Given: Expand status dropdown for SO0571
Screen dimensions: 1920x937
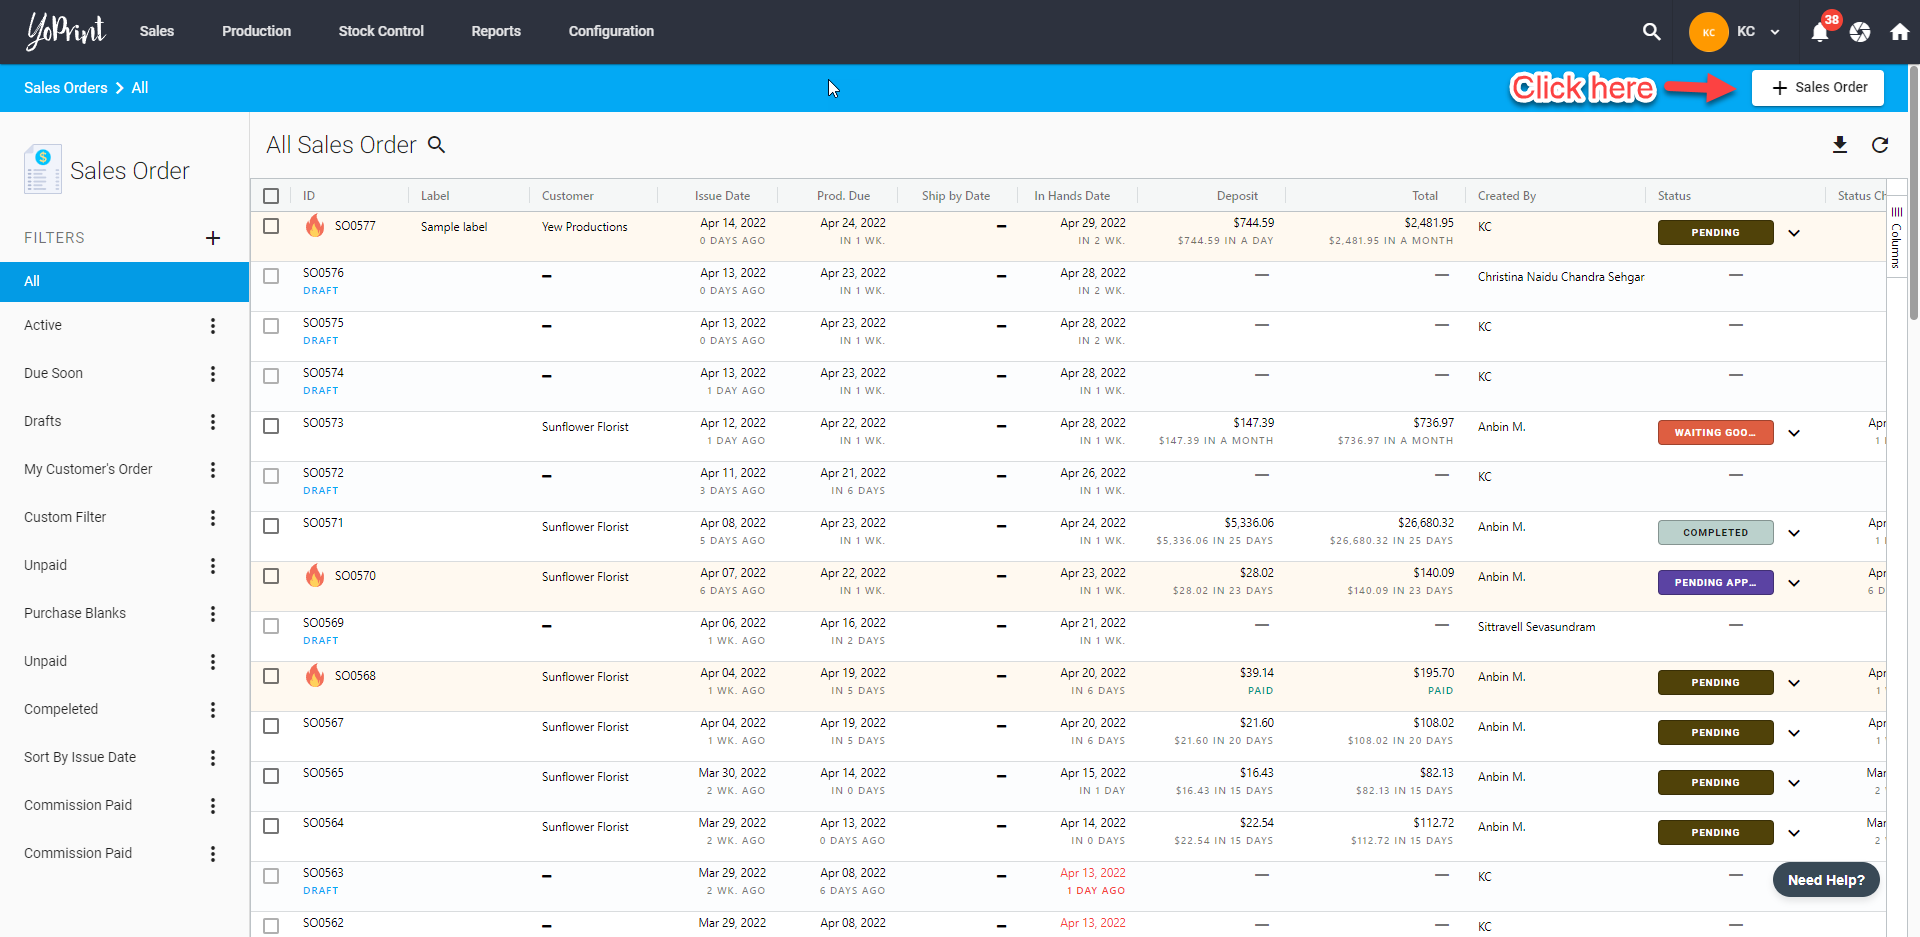Looking at the screenshot, I should coord(1794,533).
